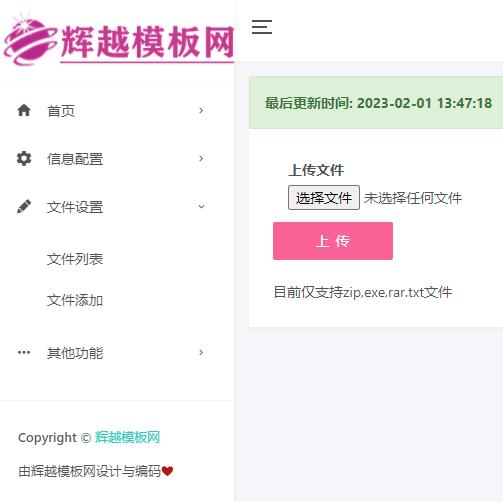Screen dimensions: 503x502
Task: Click the pencil icon beside 文件设置
Action: coord(24,207)
